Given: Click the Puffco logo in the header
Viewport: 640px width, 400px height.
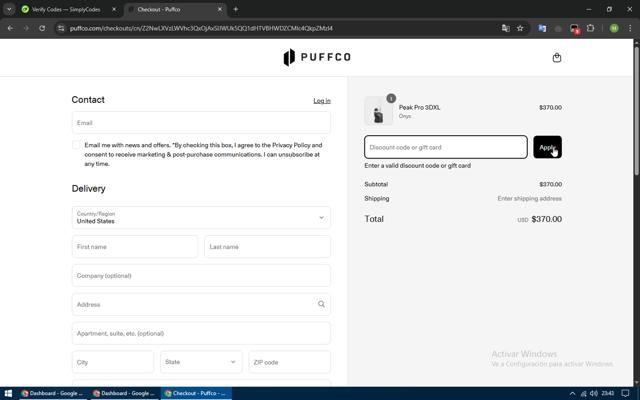Looking at the screenshot, I should point(317,57).
